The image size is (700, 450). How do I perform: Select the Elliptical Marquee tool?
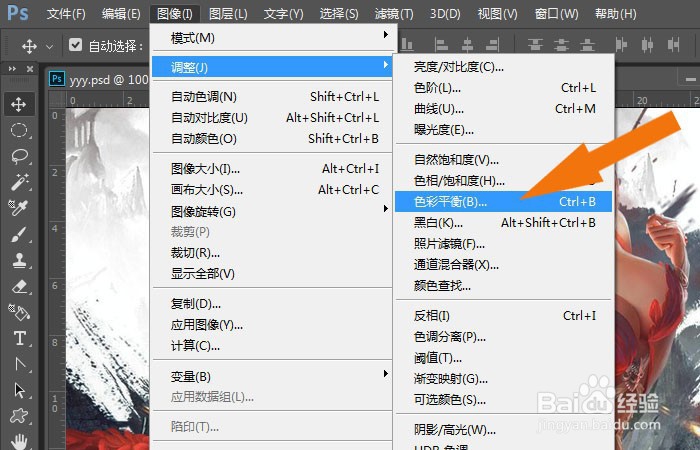point(18,130)
